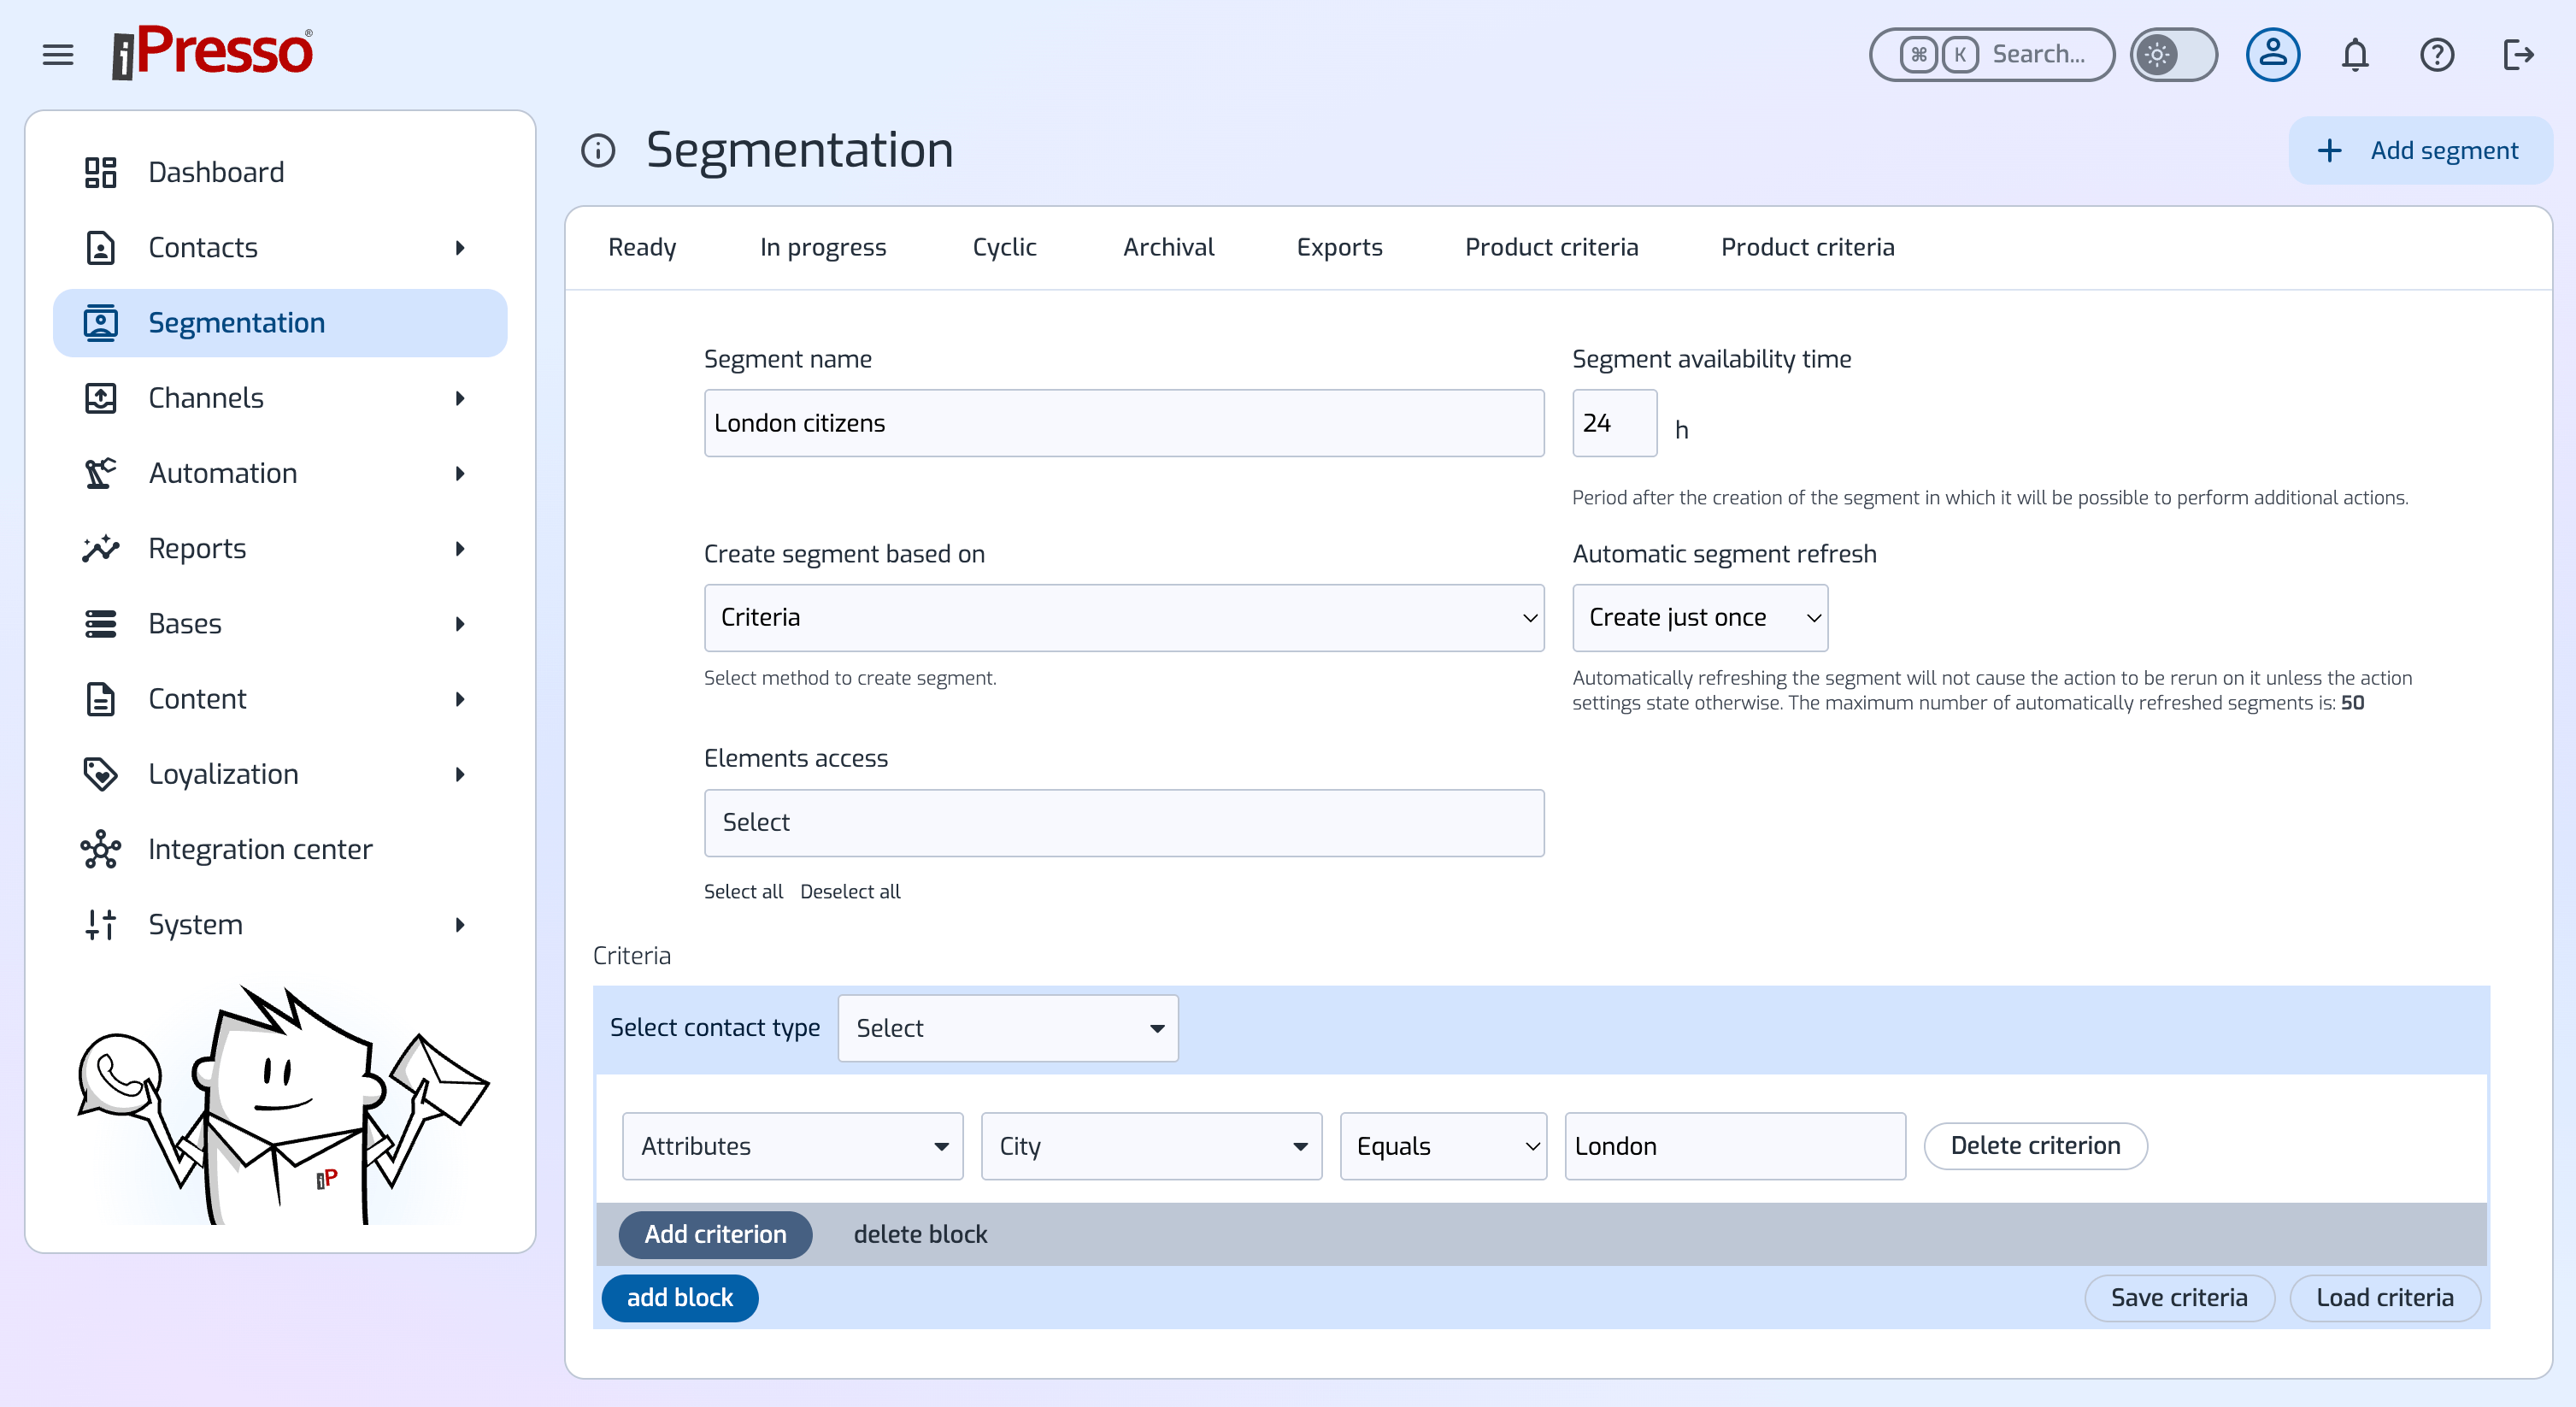The height and width of the screenshot is (1407, 2576).
Task: Toggle the light/dark theme switch
Action: pyautogui.click(x=2173, y=54)
